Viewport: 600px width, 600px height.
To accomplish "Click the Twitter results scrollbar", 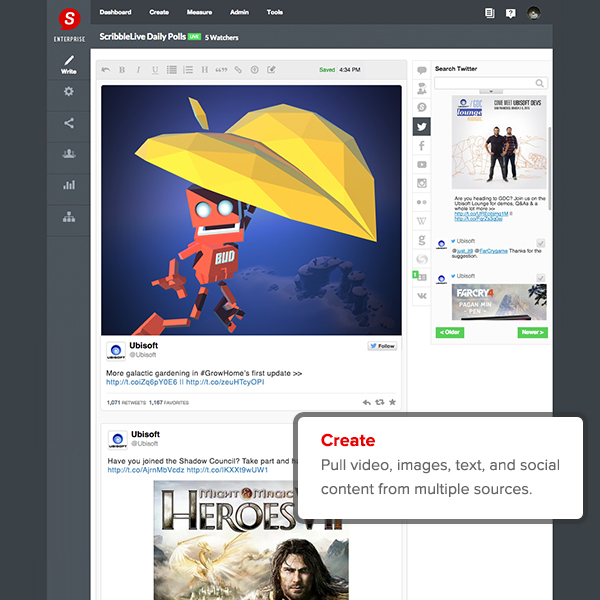I will point(550,168).
